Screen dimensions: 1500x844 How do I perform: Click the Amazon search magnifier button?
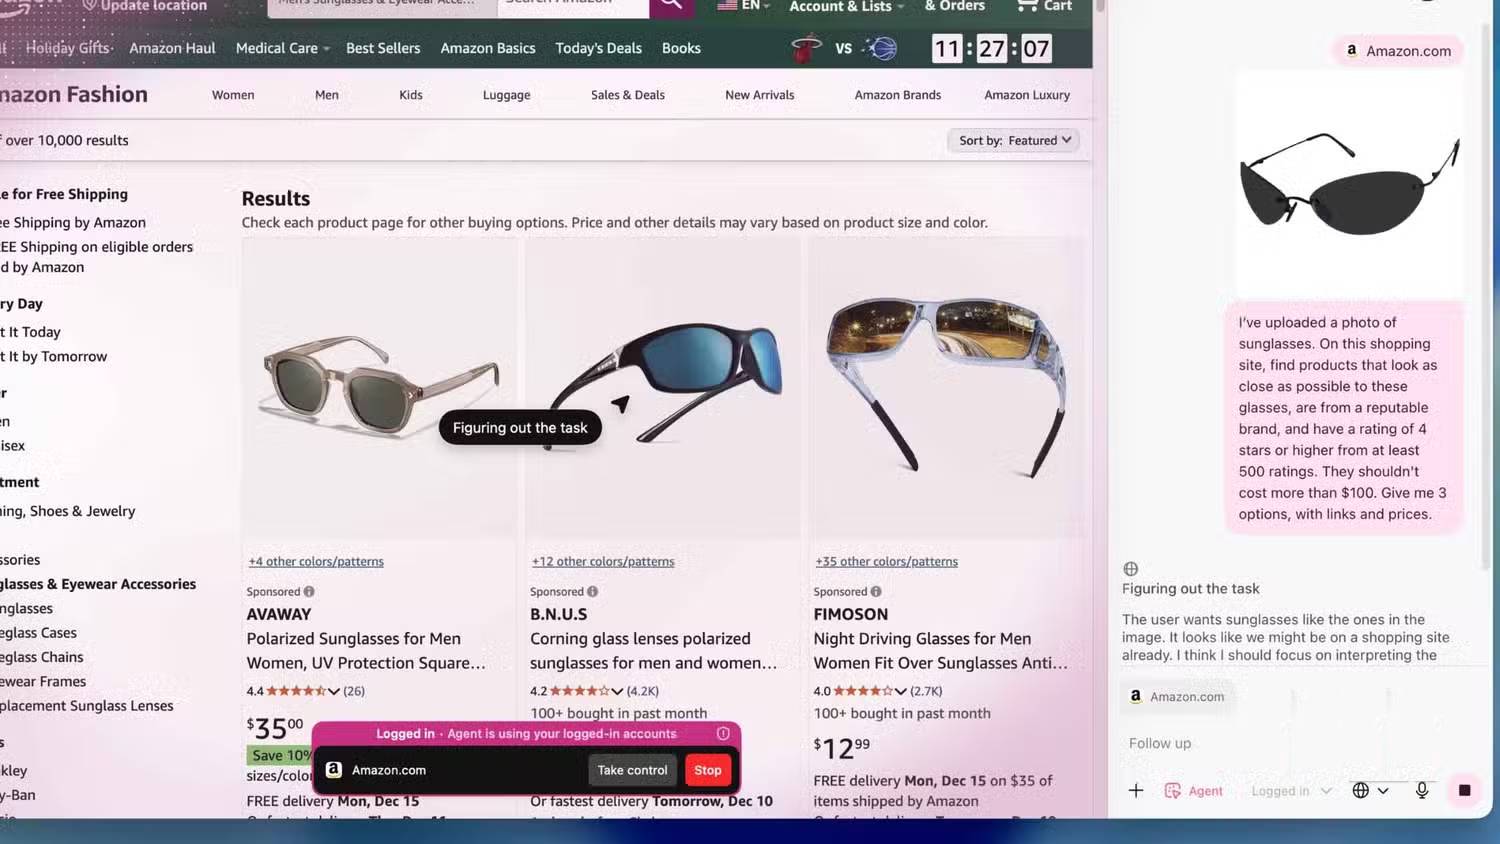tap(671, 5)
